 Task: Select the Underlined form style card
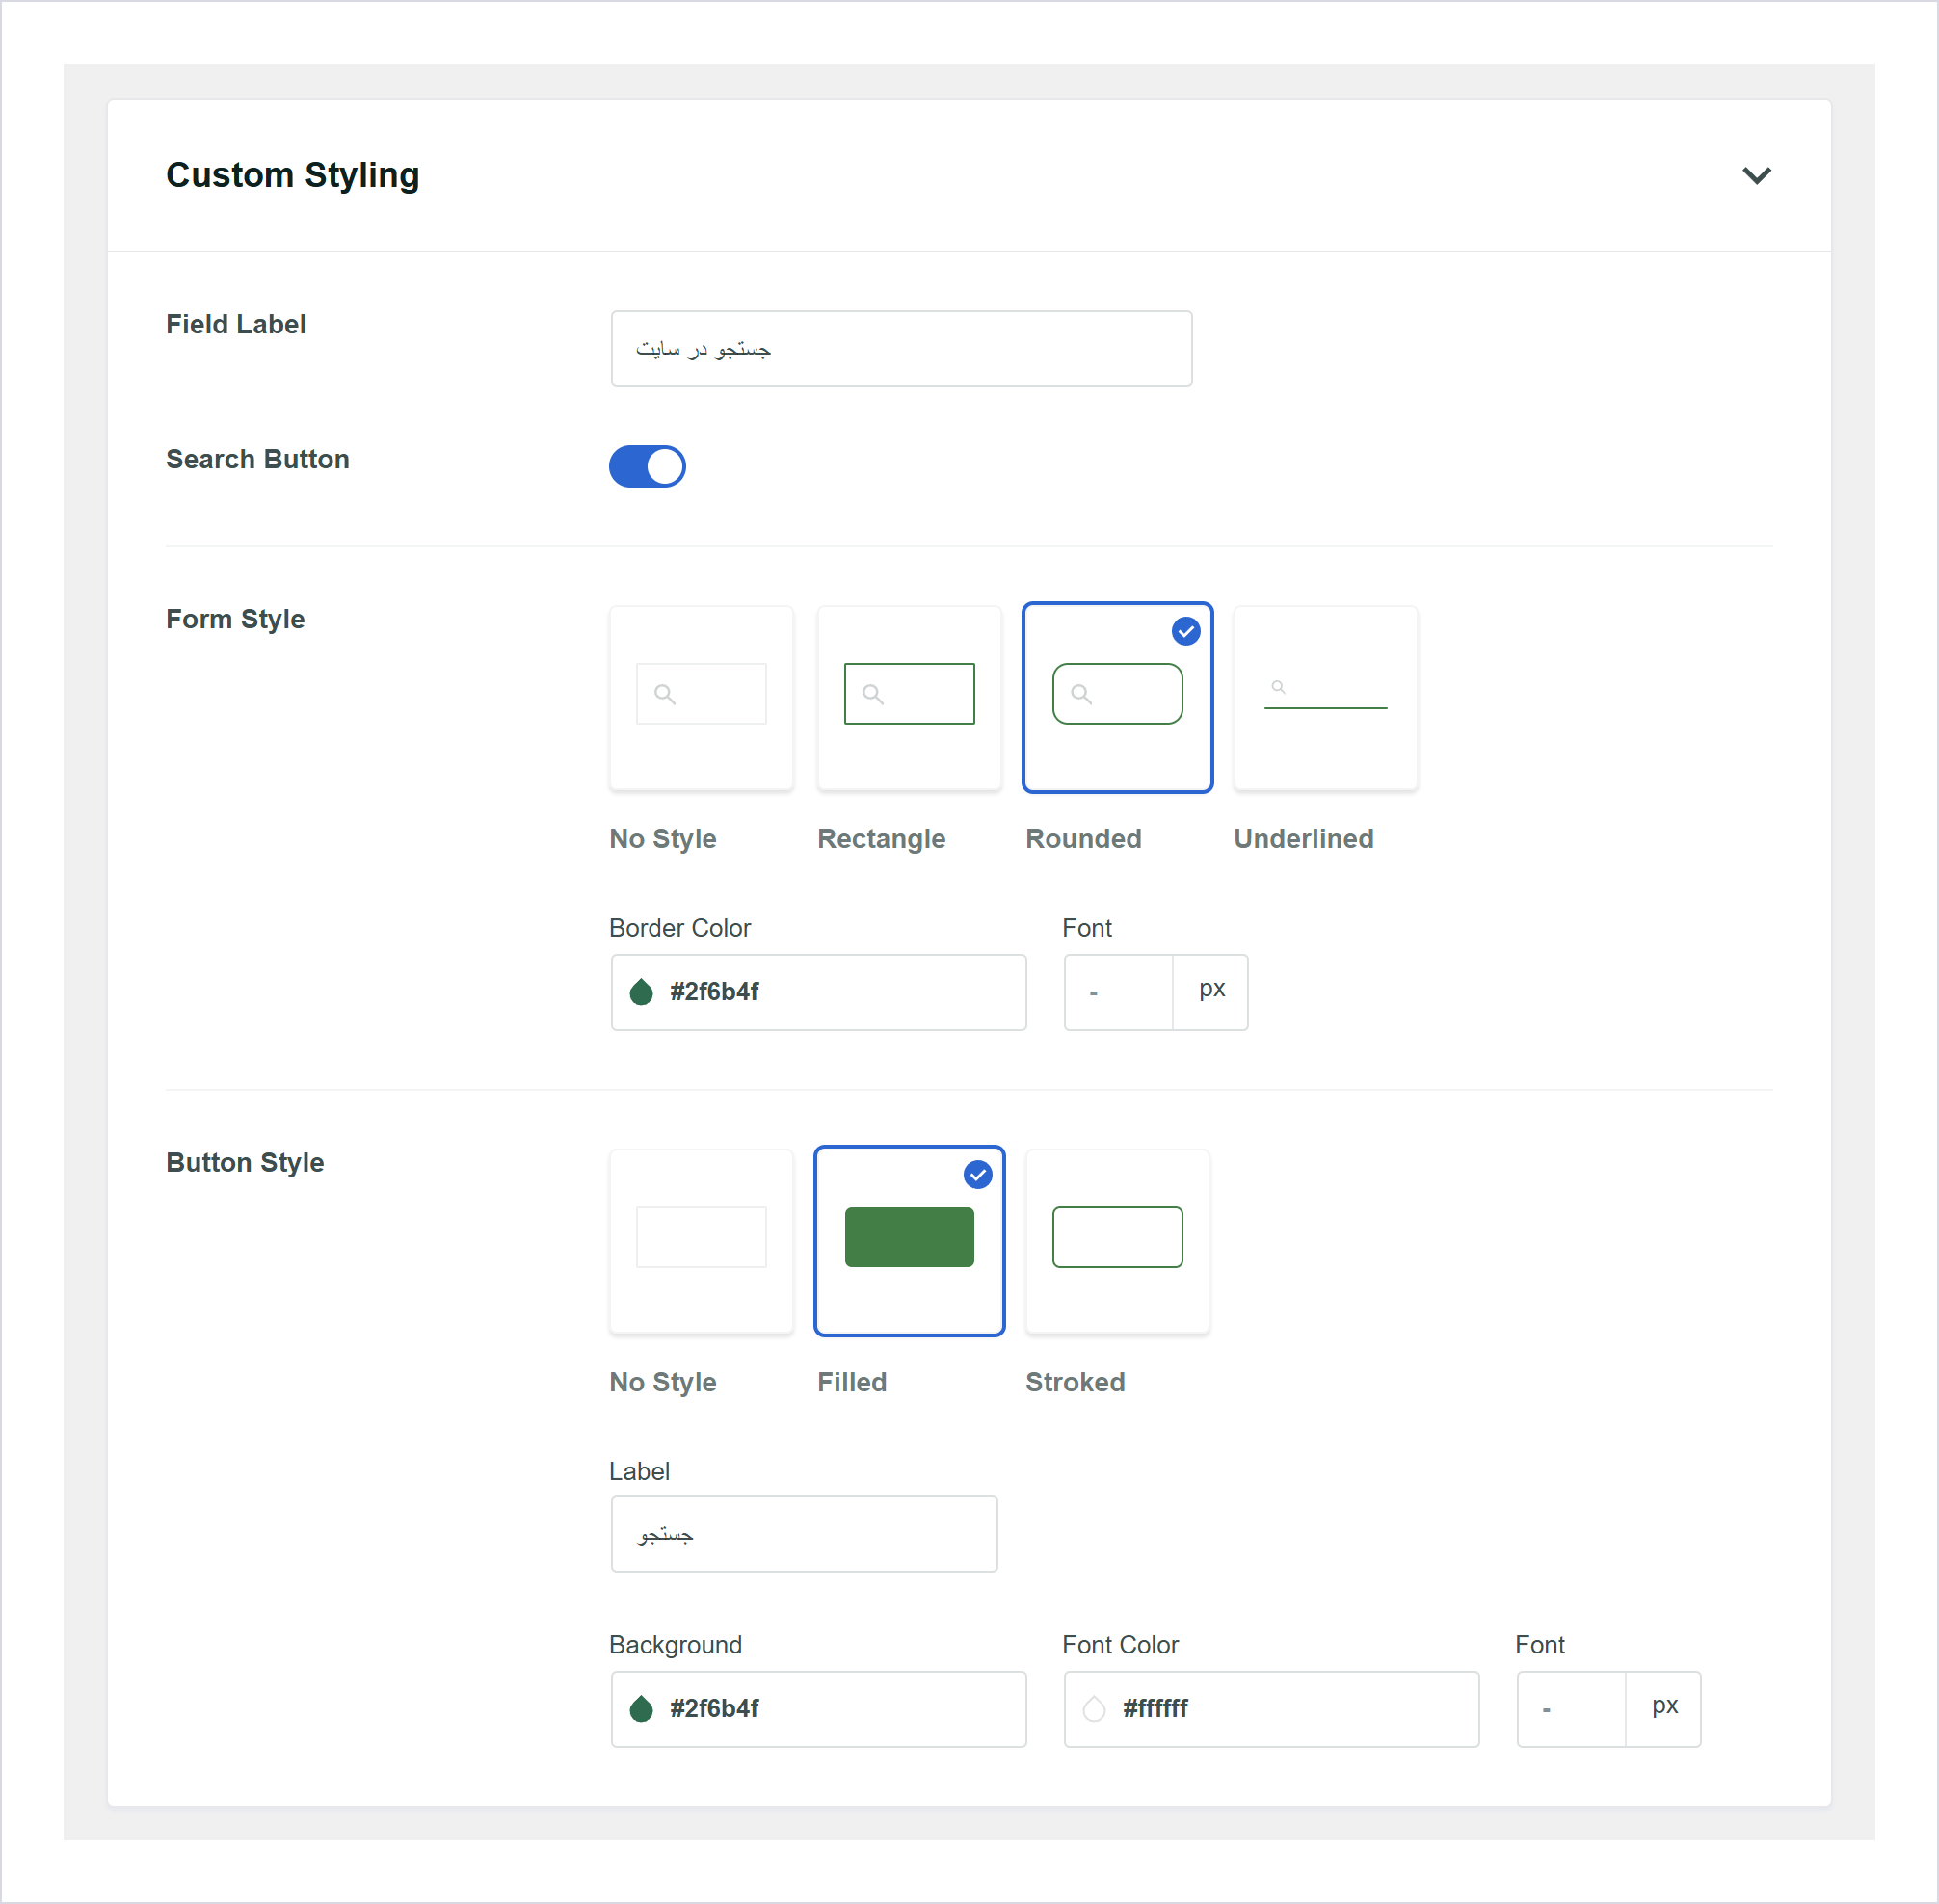pyautogui.click(x=1325, y=698)
